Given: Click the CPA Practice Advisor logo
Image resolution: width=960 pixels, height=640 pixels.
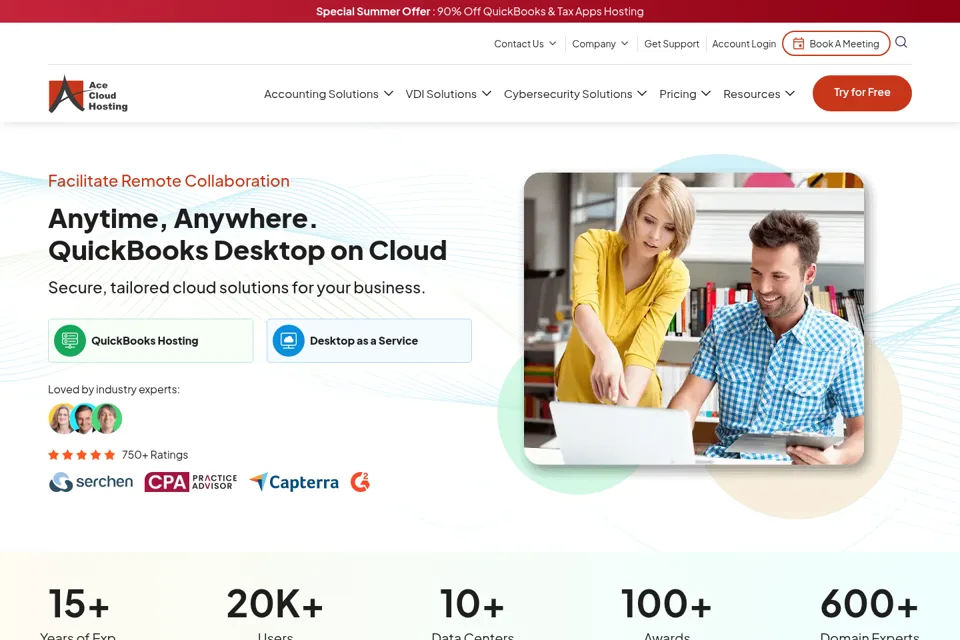Looking at the screenshot, I should coord(191,482).
